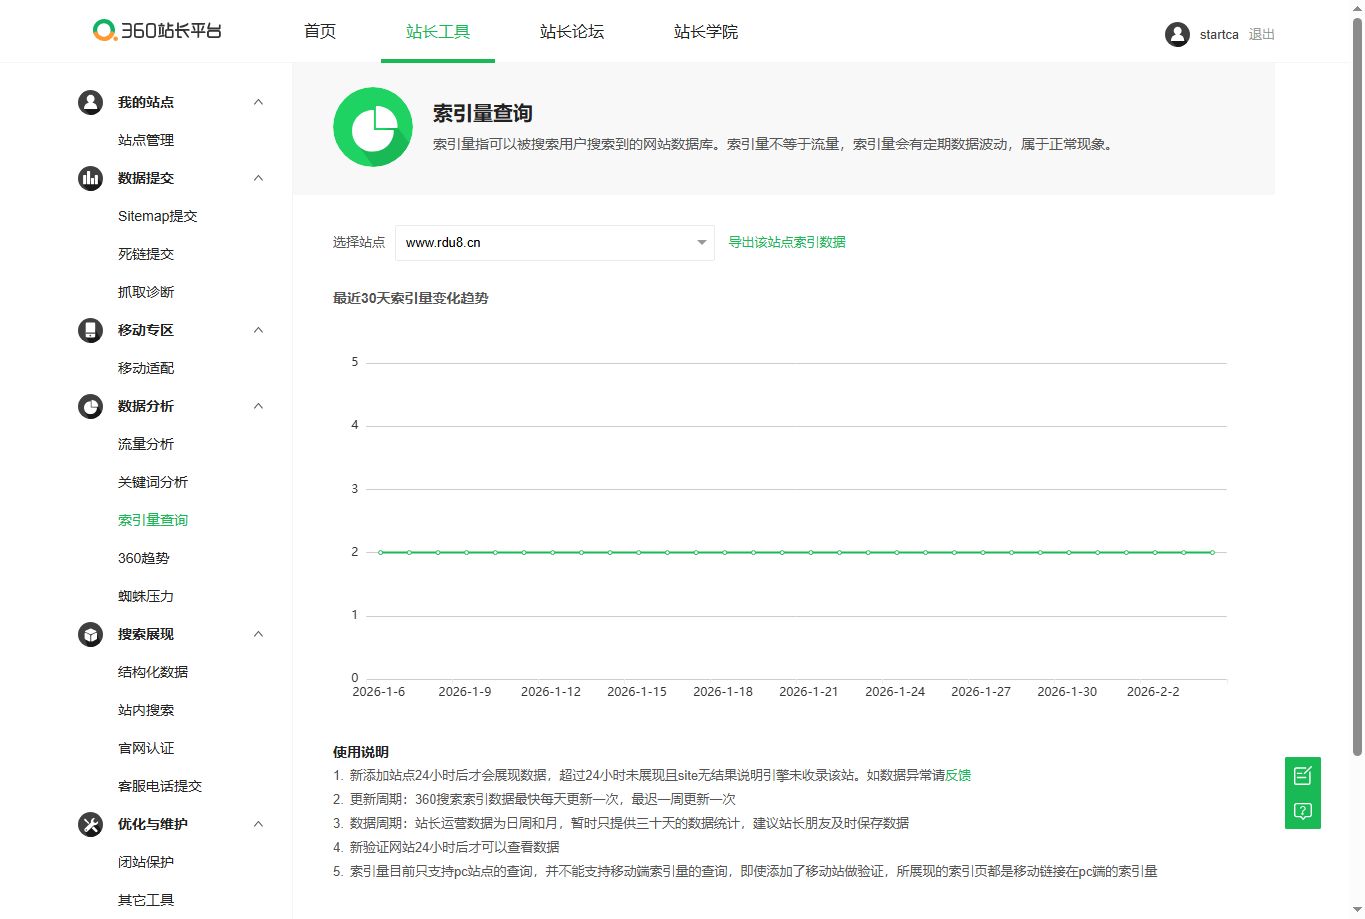Click 导出该站点索引数据 export link
Viewport: 1365px width, 919px height.
[x=787, y=242]
